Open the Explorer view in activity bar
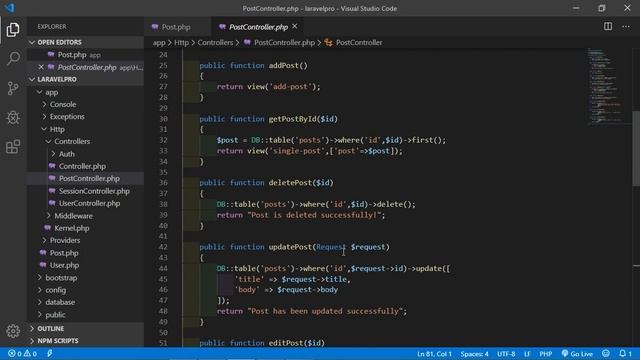640x360 pixels. tap(13, 29)
